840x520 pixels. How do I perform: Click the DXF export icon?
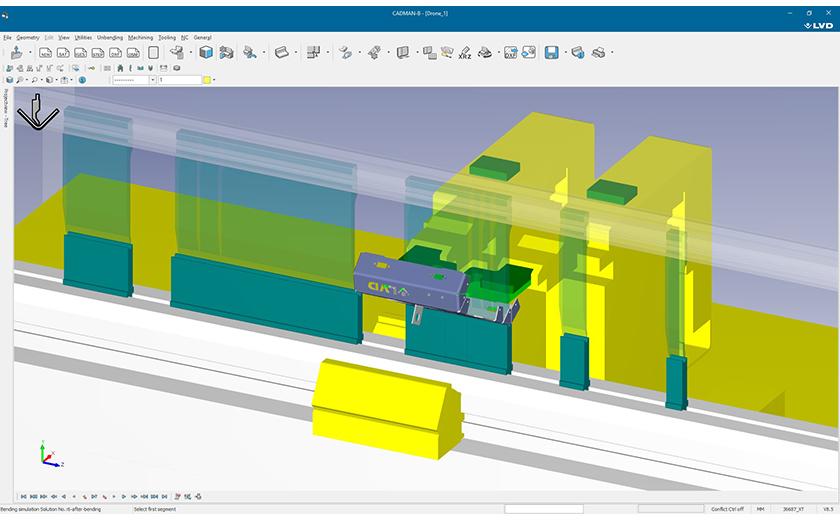pos(511,52)
